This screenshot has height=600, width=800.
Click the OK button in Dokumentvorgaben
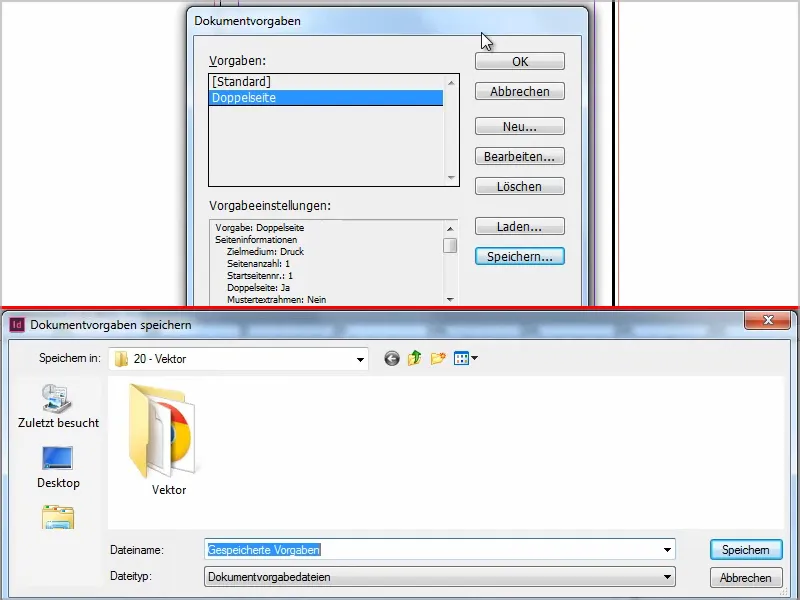coord(519,61)
